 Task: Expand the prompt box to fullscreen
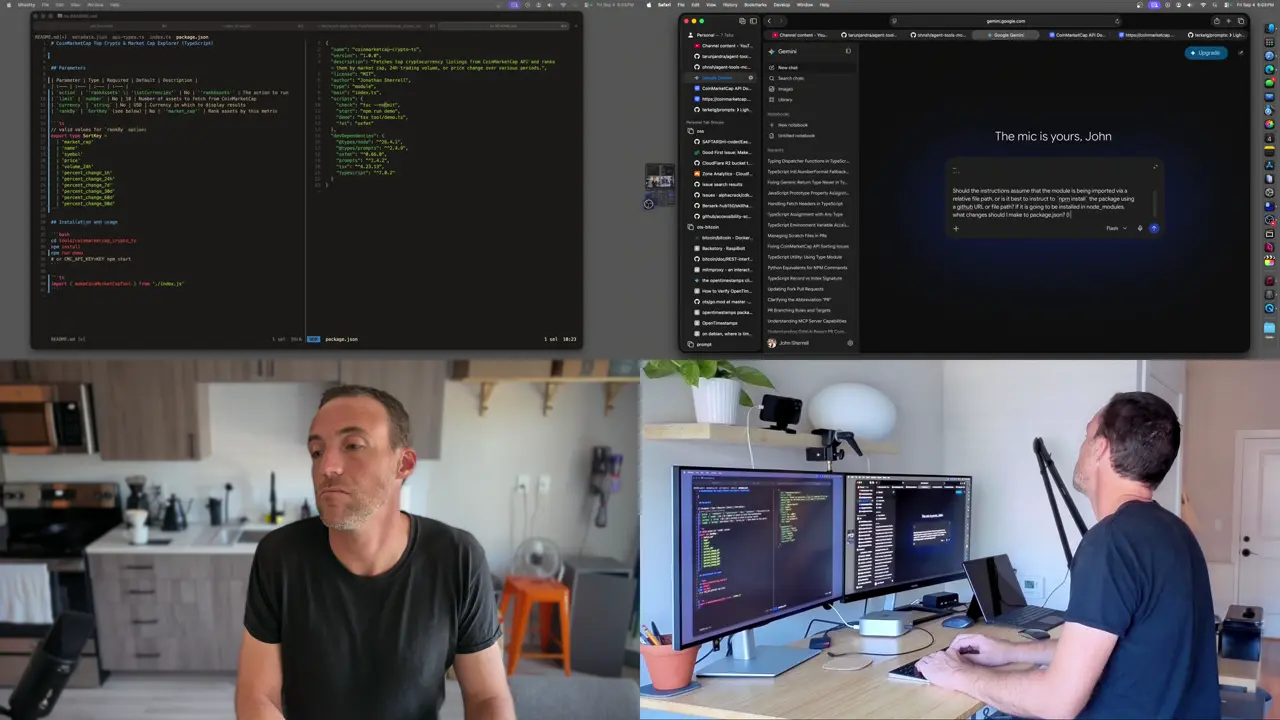click(x=1155, y=167)
